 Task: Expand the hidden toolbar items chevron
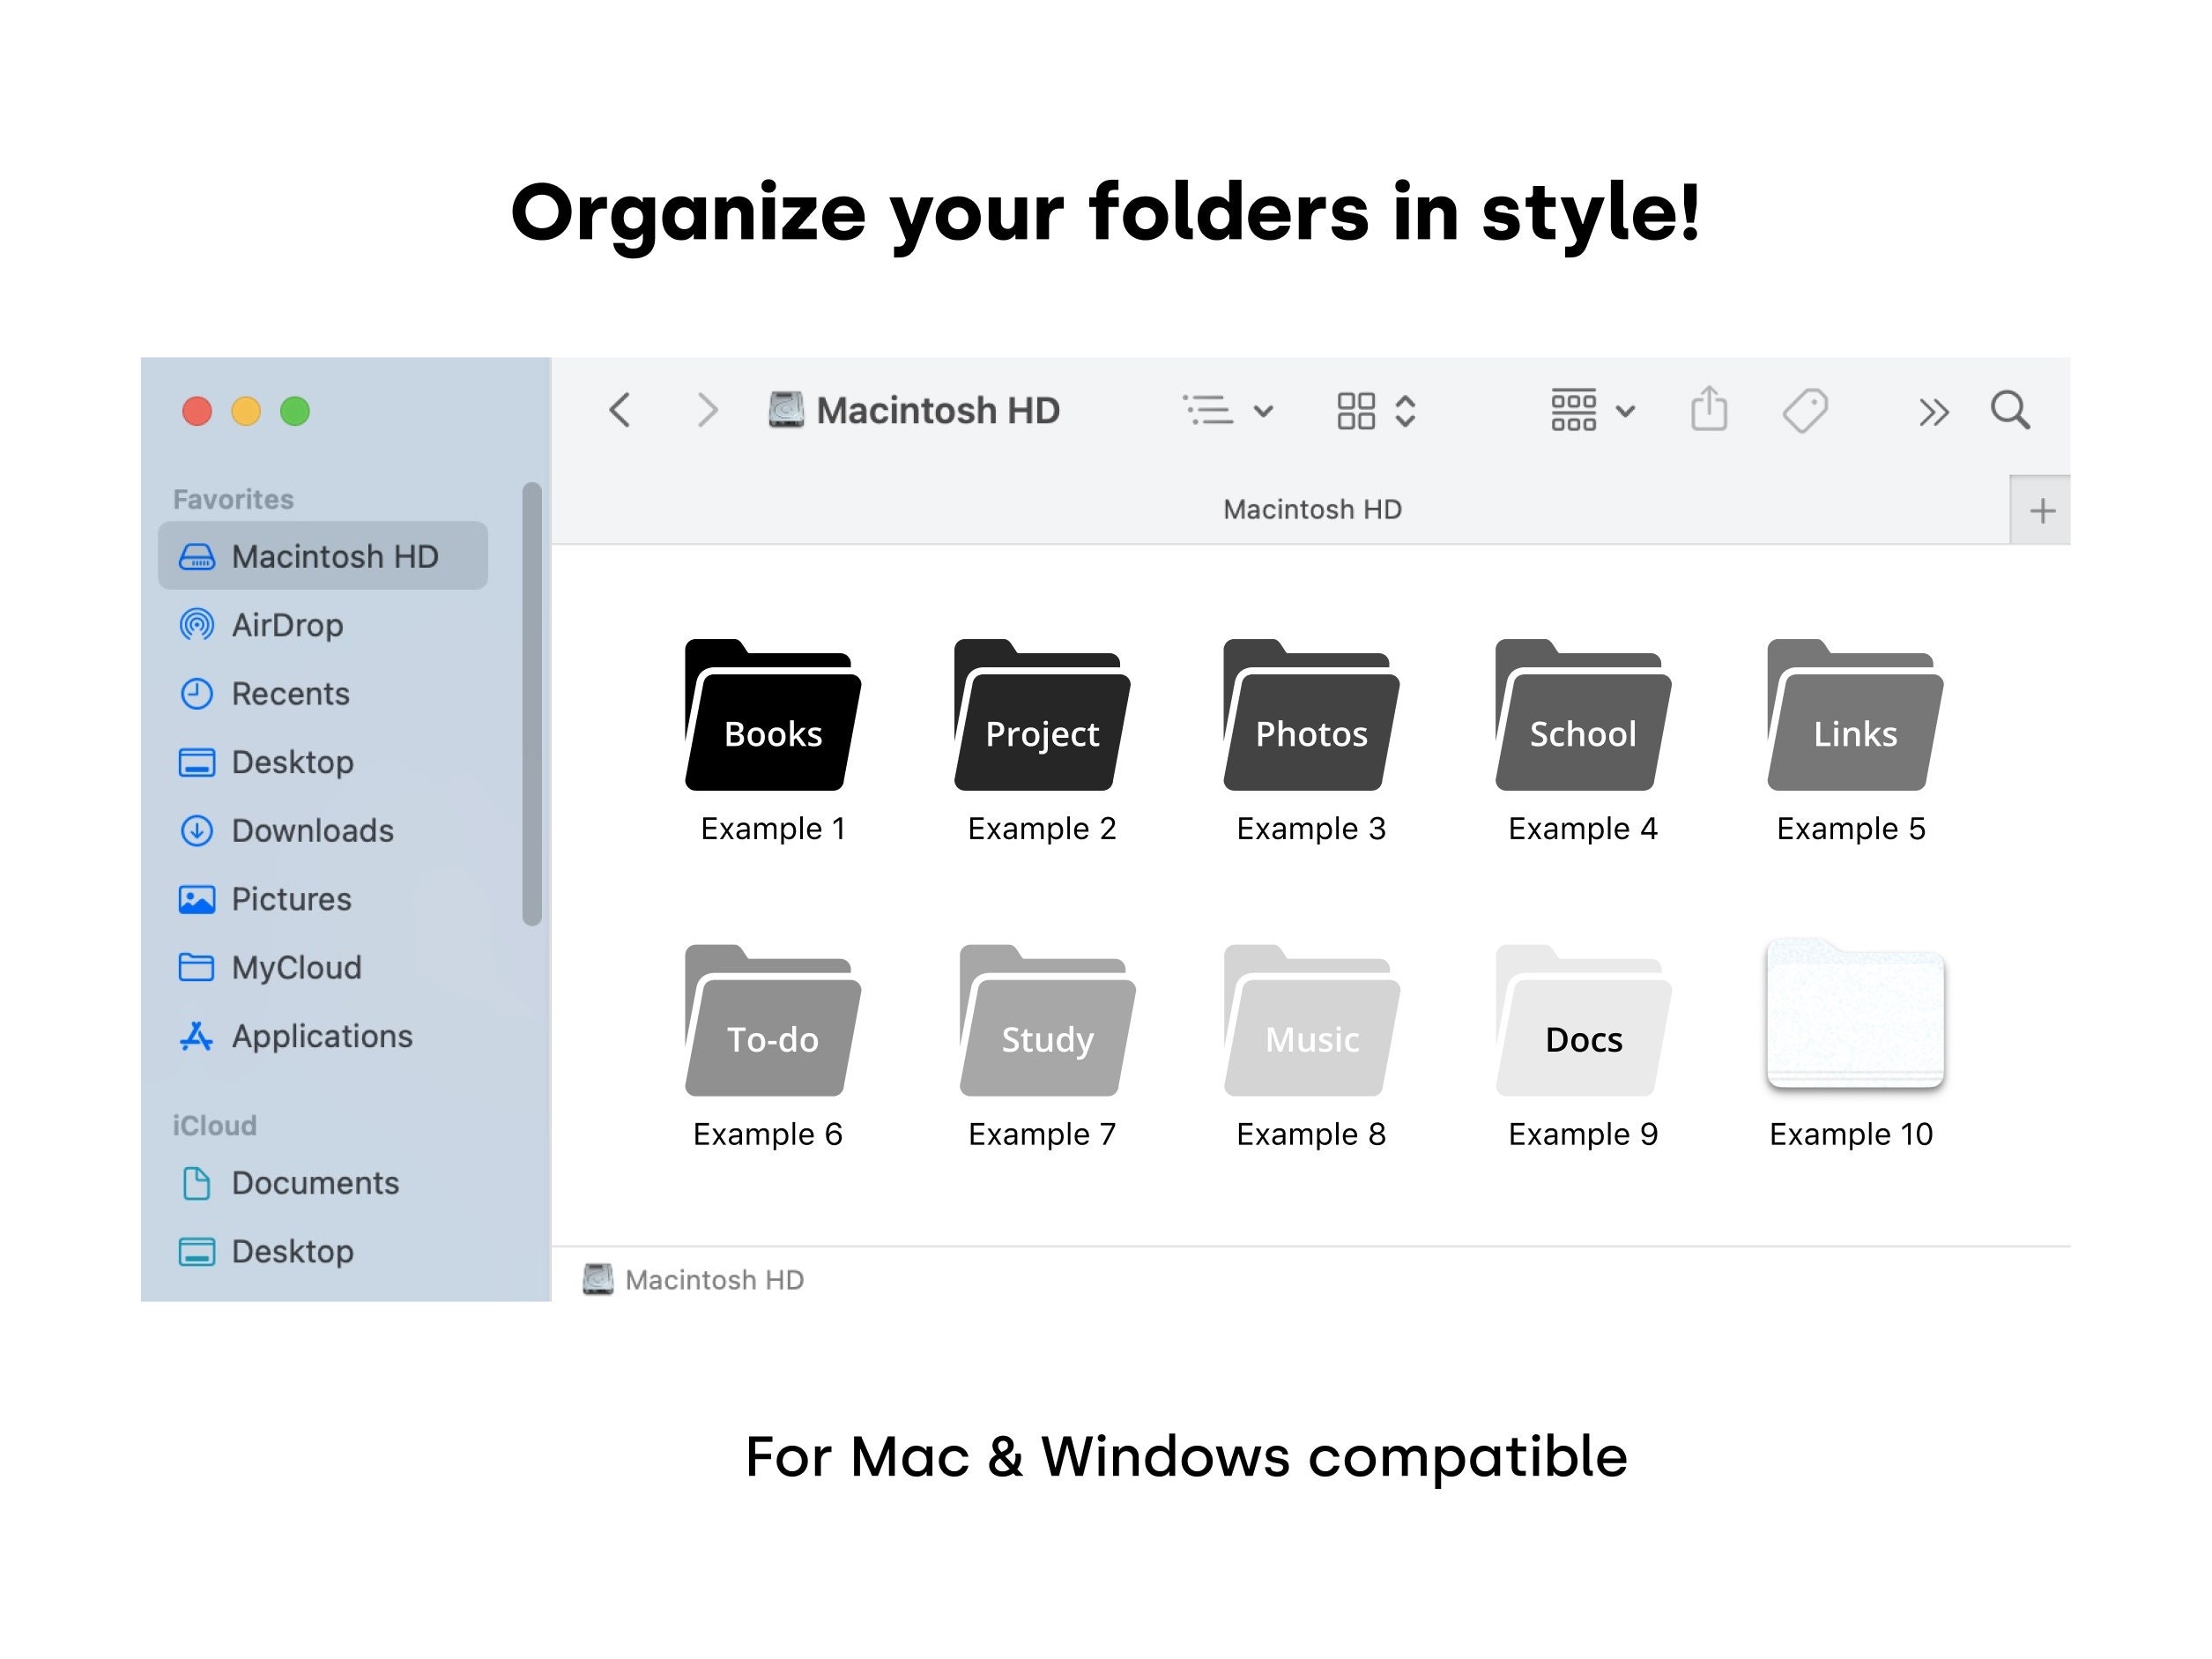point(1933,410)
